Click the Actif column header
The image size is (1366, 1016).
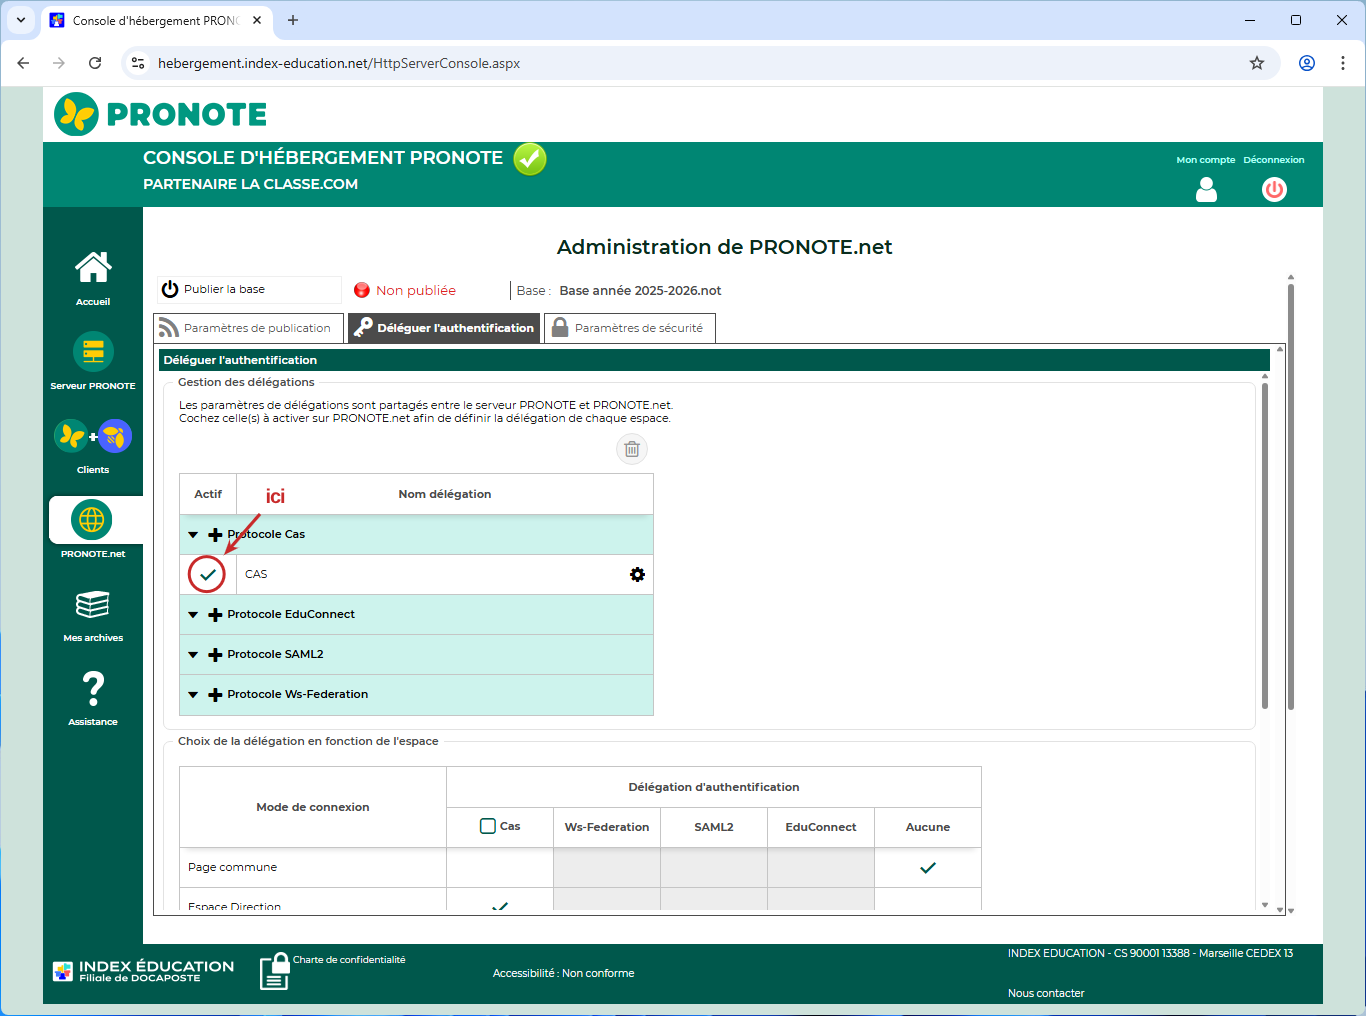[208, 494]
